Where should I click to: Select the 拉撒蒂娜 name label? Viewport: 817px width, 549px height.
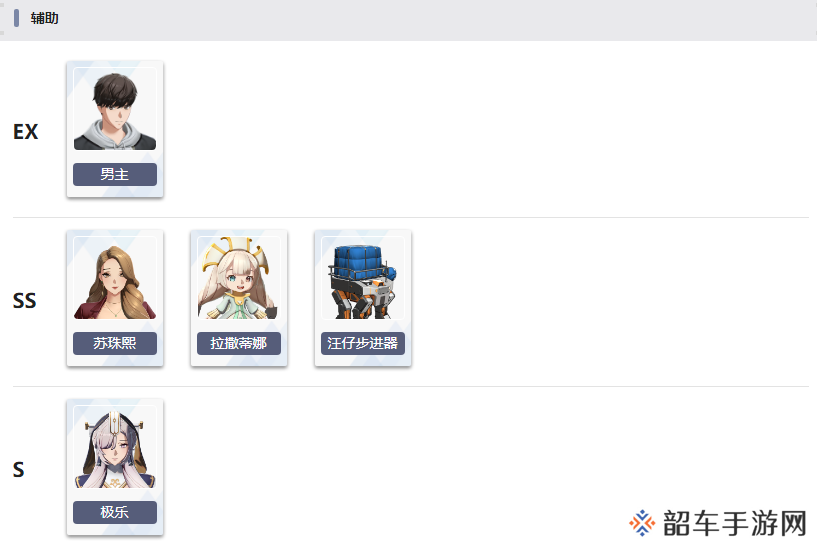pyautogui.click(x=239, y=343)
